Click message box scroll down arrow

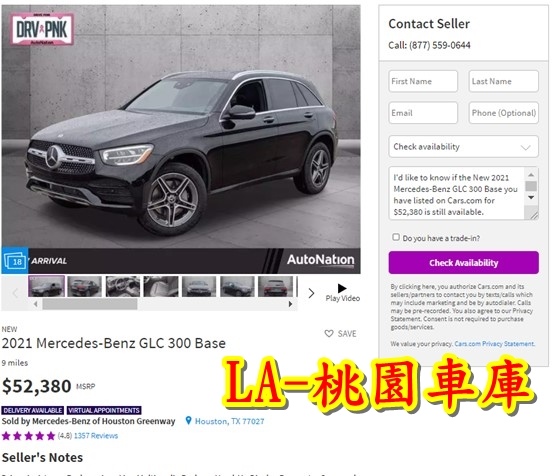(531, 197)
